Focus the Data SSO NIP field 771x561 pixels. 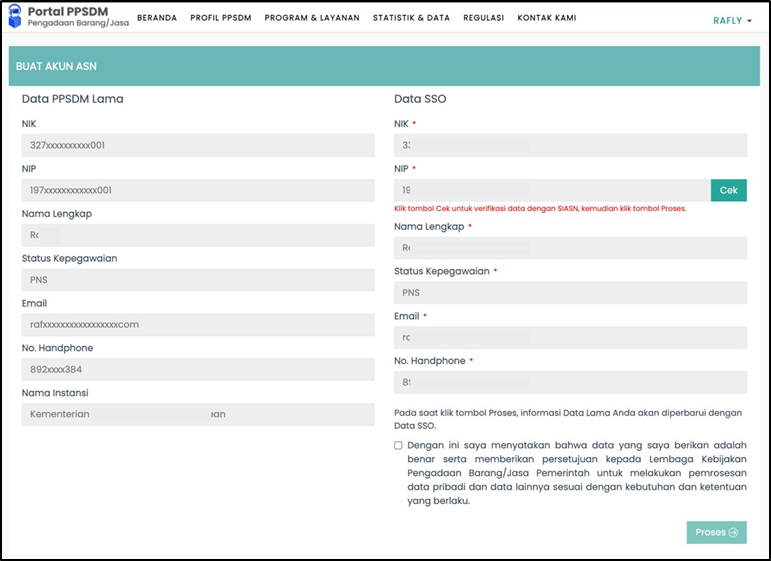point(552,190)
